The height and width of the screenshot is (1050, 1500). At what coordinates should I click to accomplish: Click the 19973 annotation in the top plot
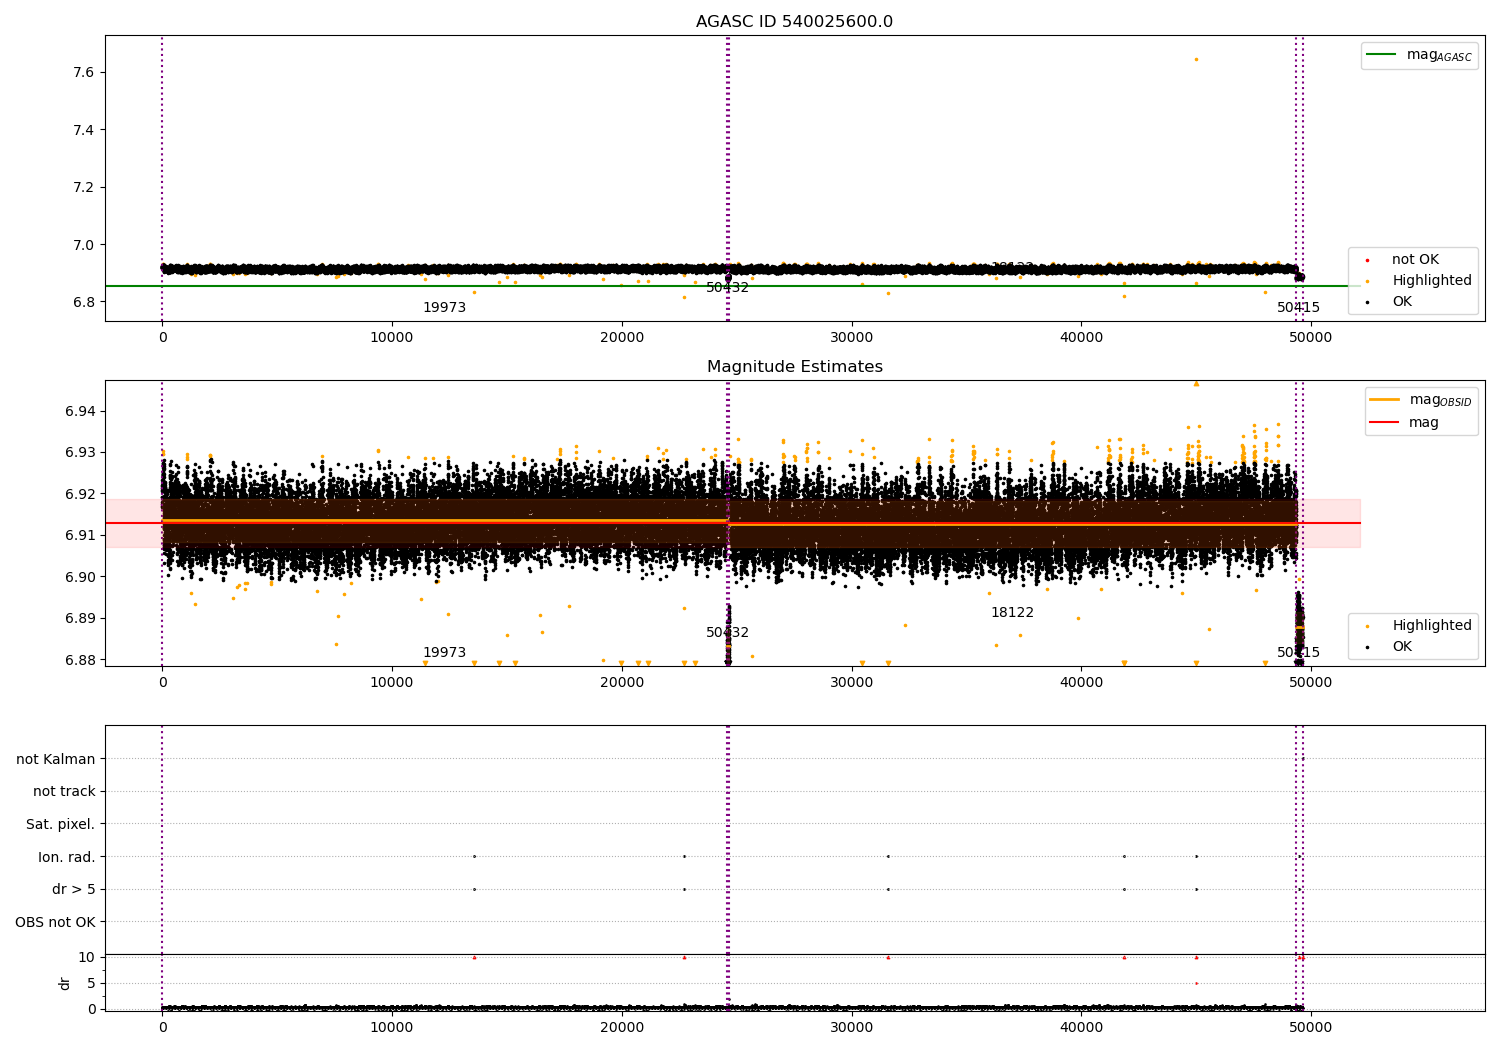pos(444,308)
